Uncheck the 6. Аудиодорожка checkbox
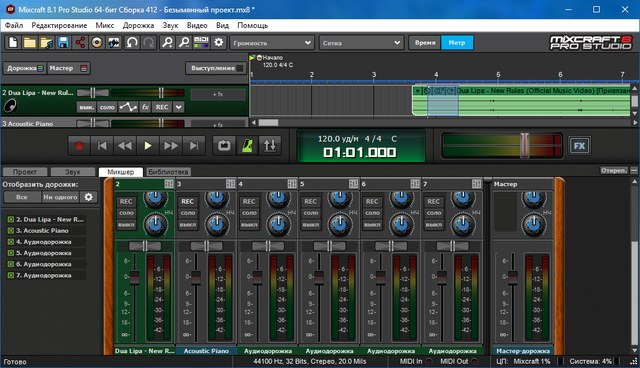This screenshot has width=640, height=368. (11, 264)
